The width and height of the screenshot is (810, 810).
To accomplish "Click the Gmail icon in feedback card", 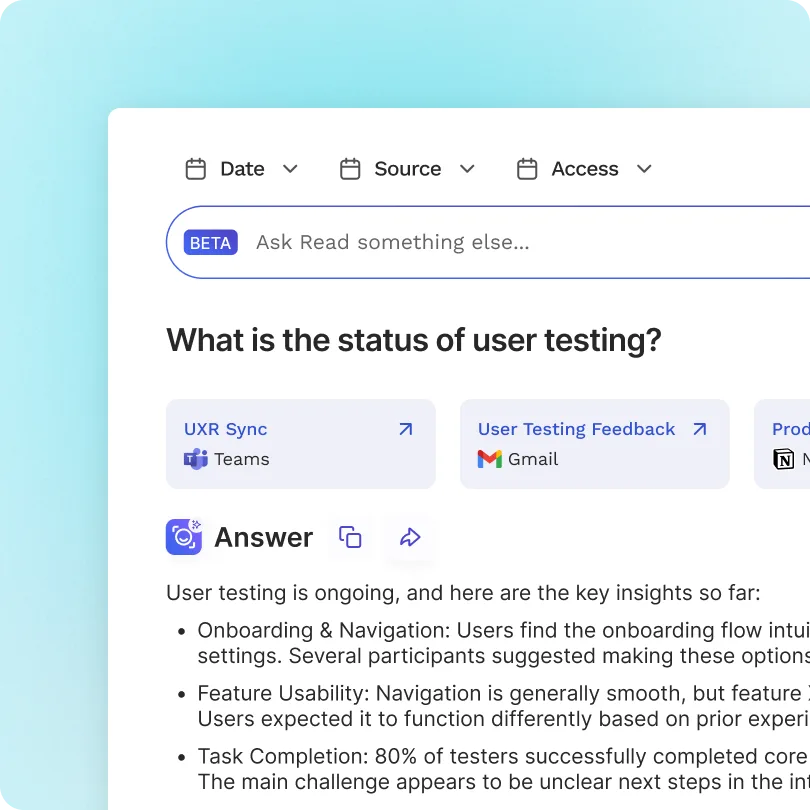I will pyautogui.click(x=490, y=459).
